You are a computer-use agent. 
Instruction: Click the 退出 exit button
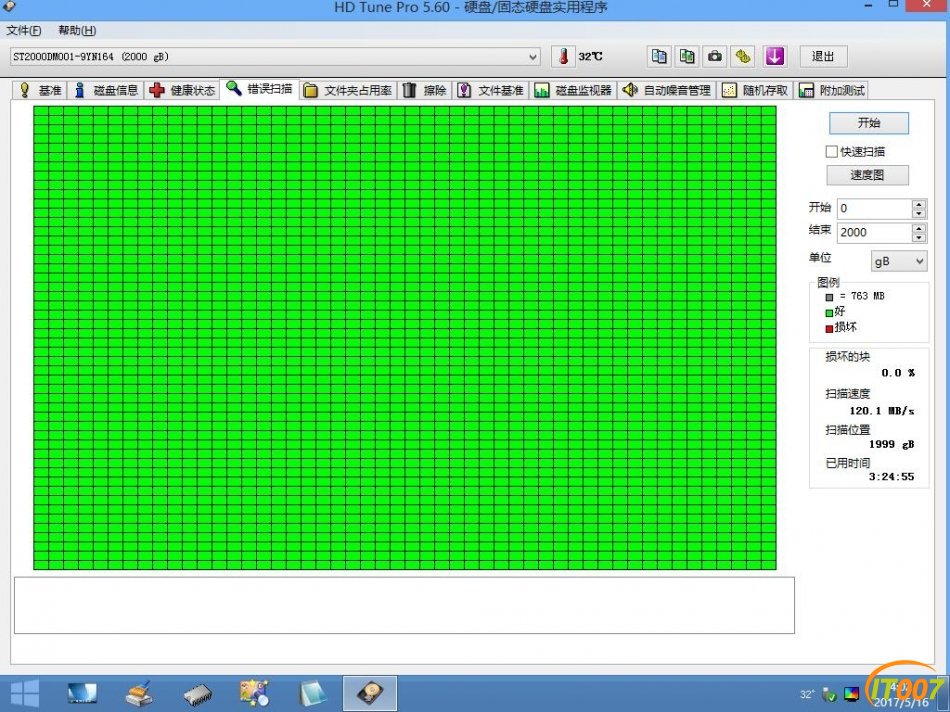[823, 56]
